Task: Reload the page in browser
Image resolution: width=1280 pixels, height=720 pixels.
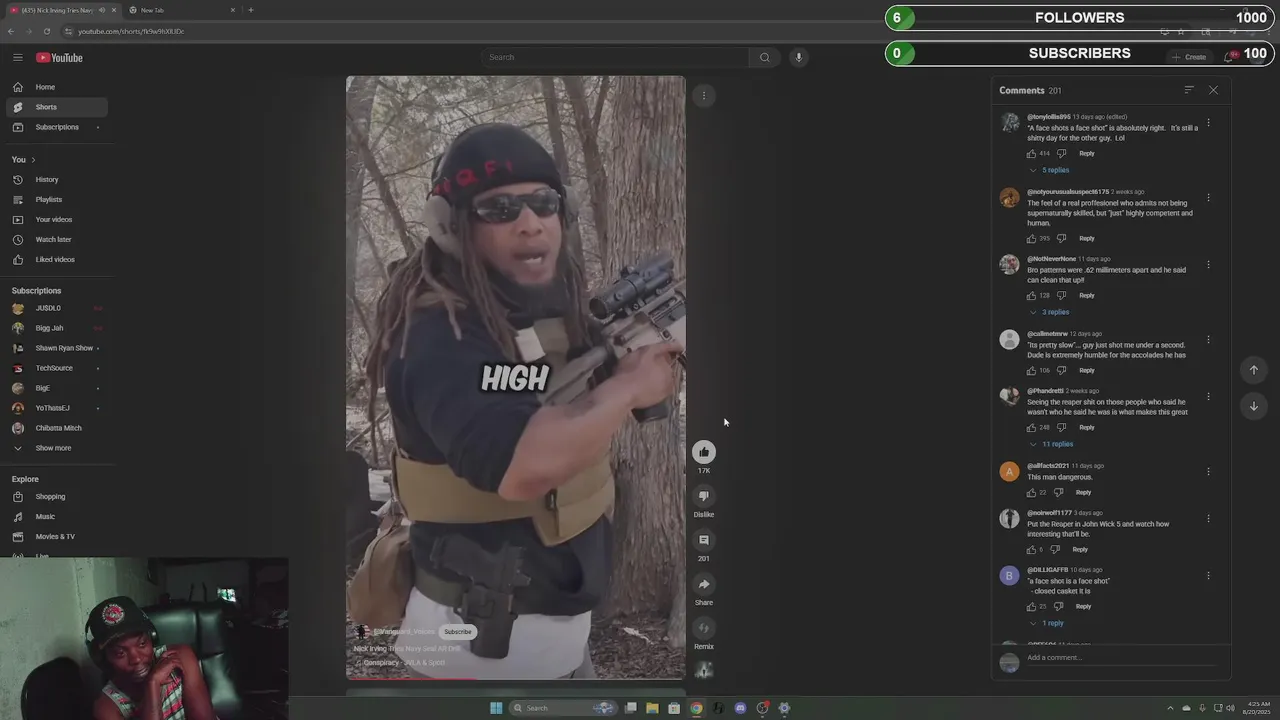Action: [x=46, y=31]
